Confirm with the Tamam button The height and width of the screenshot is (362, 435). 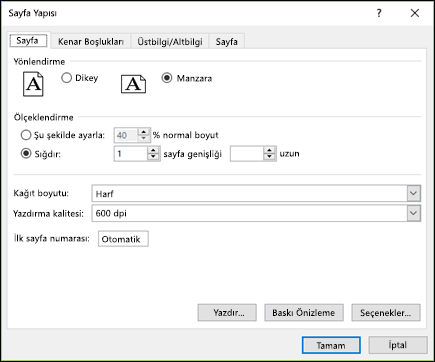pyautogui.click(x=331, y=345)
